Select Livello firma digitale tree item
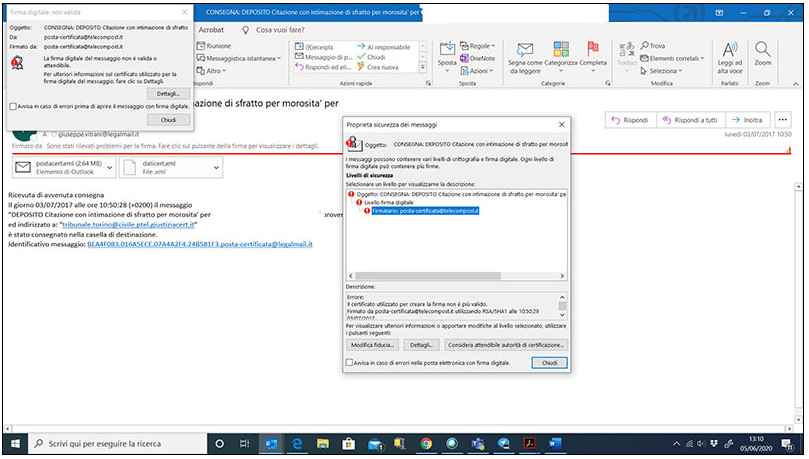Viewport: 809px width, 459px height. (x=385, y=203)
